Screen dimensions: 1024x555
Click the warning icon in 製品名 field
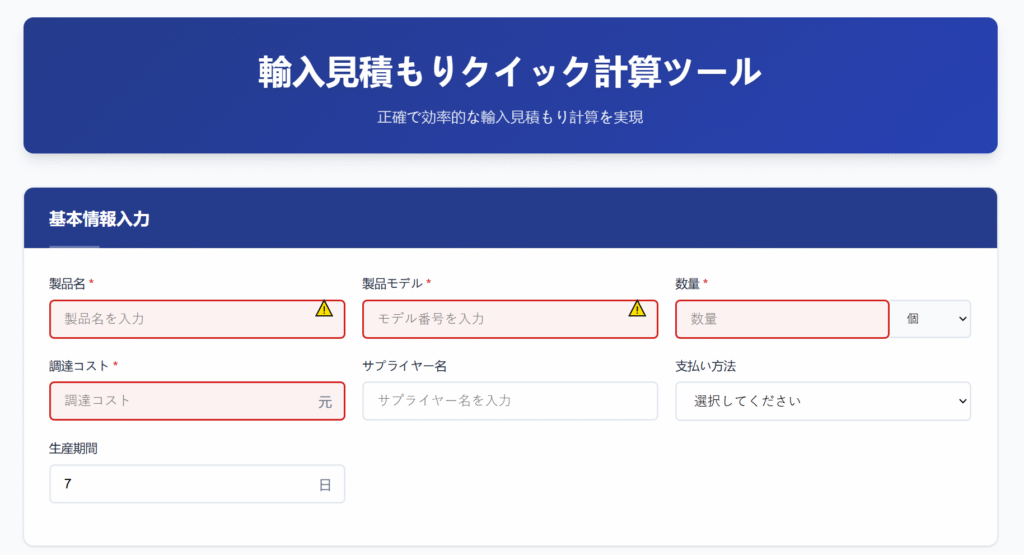(324, 309)
